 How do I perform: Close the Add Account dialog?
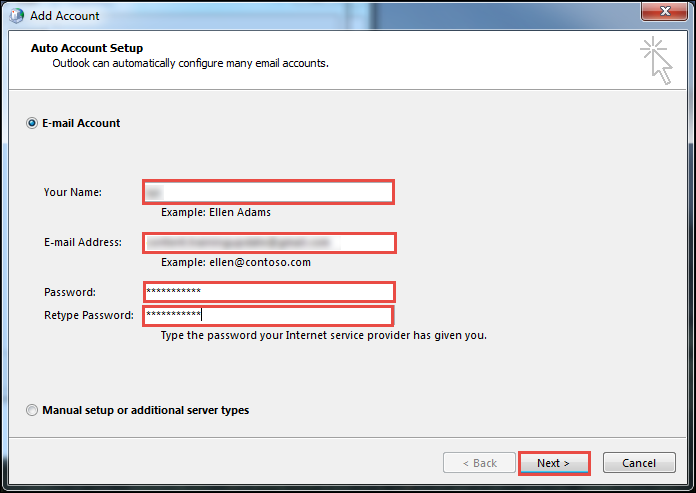(662, 14)
